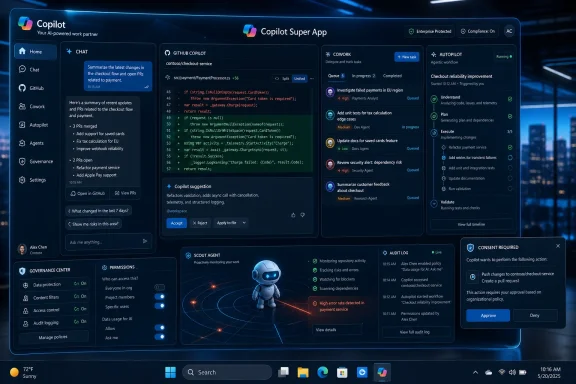Give the Copilot suggestion a thumbs down
This screenshot has height=384, width=576.
tap(303, 215)
